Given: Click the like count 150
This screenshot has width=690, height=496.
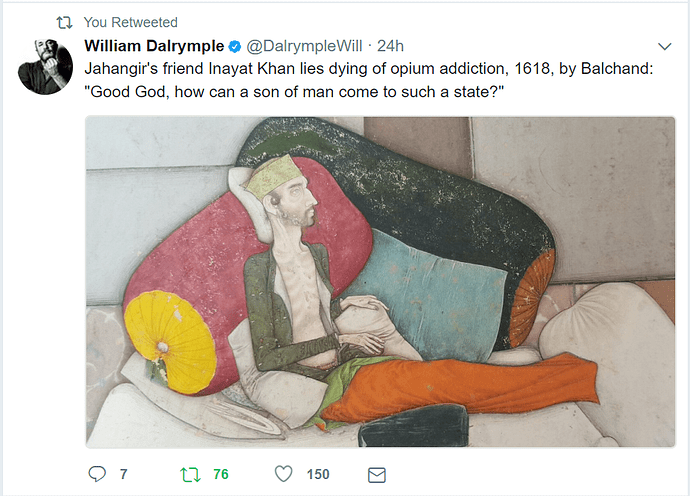Looking at the screenshot, I should point(318,474).
